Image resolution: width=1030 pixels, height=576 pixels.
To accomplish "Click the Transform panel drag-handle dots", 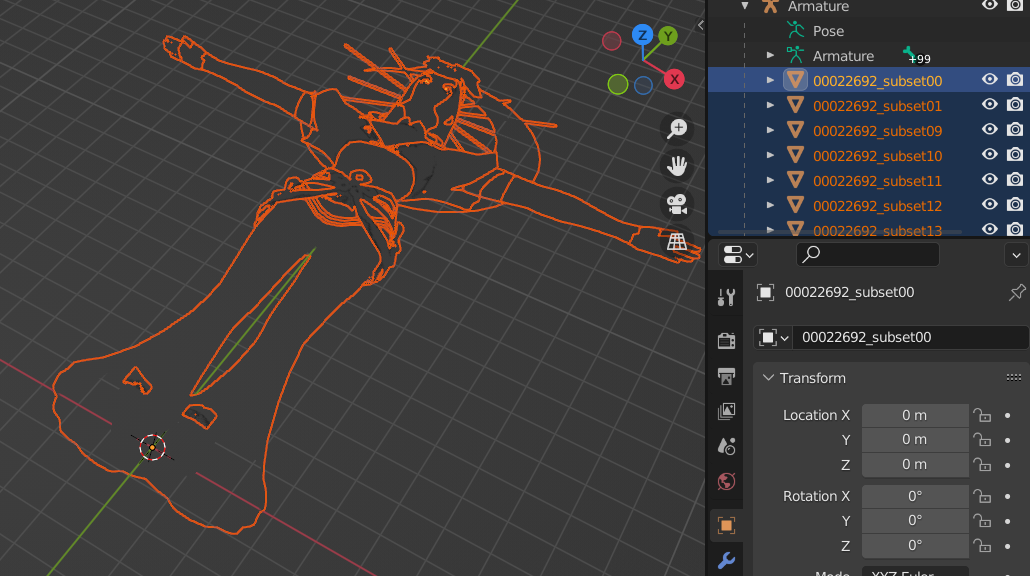I will coord(1014,378).
